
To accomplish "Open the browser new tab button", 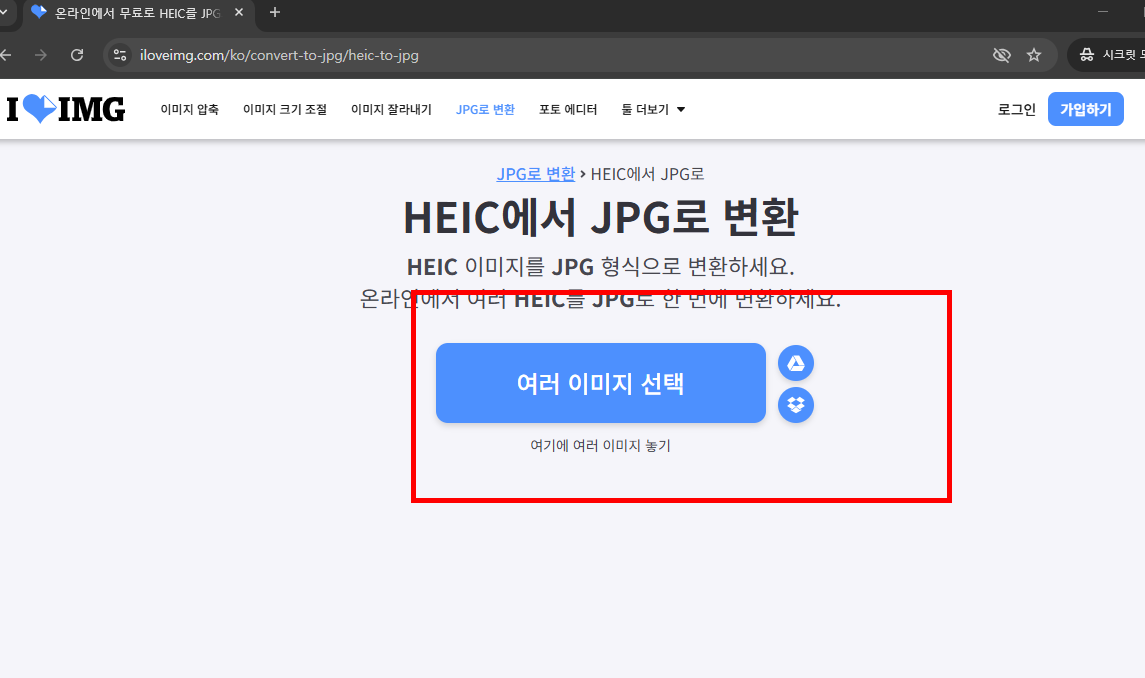I will click(274, 14).
